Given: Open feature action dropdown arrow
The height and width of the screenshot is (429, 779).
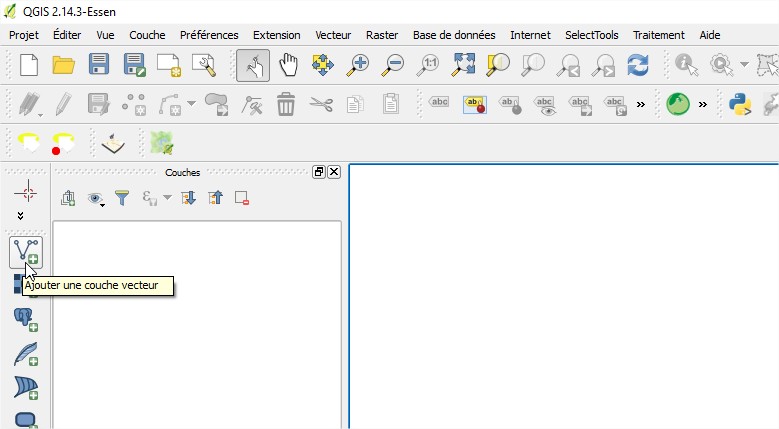Looking at the screenshot, I should tap(744, 64).
